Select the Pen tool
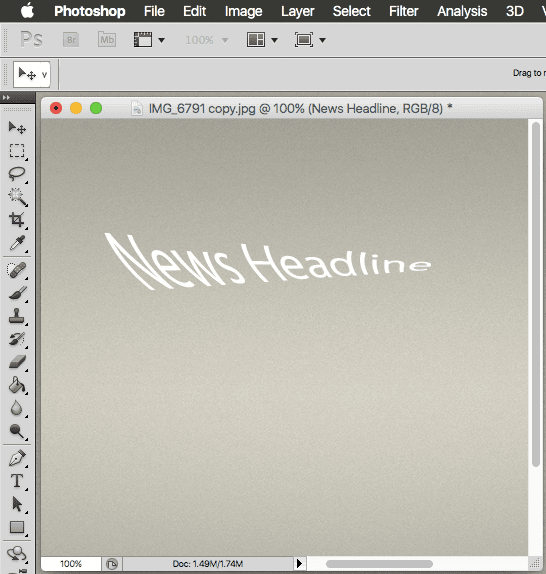The height and width of the screenshot is (574, 546). tap(17, 458)
